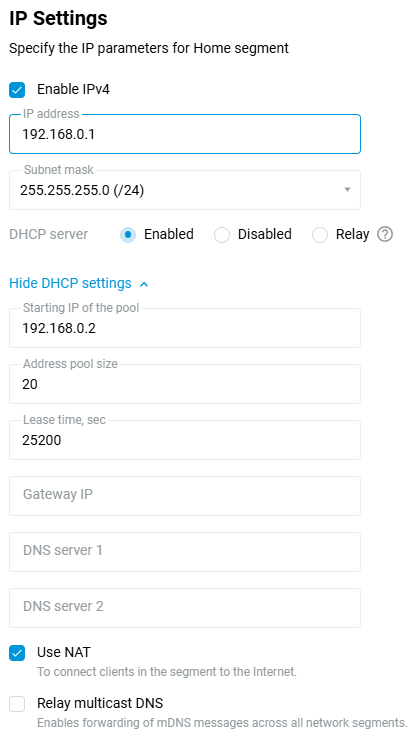The height and width of the screenshot is (741, 418).
Task: Focus the IP address field showing 192.168.0.1
Action: click(185, 134)
